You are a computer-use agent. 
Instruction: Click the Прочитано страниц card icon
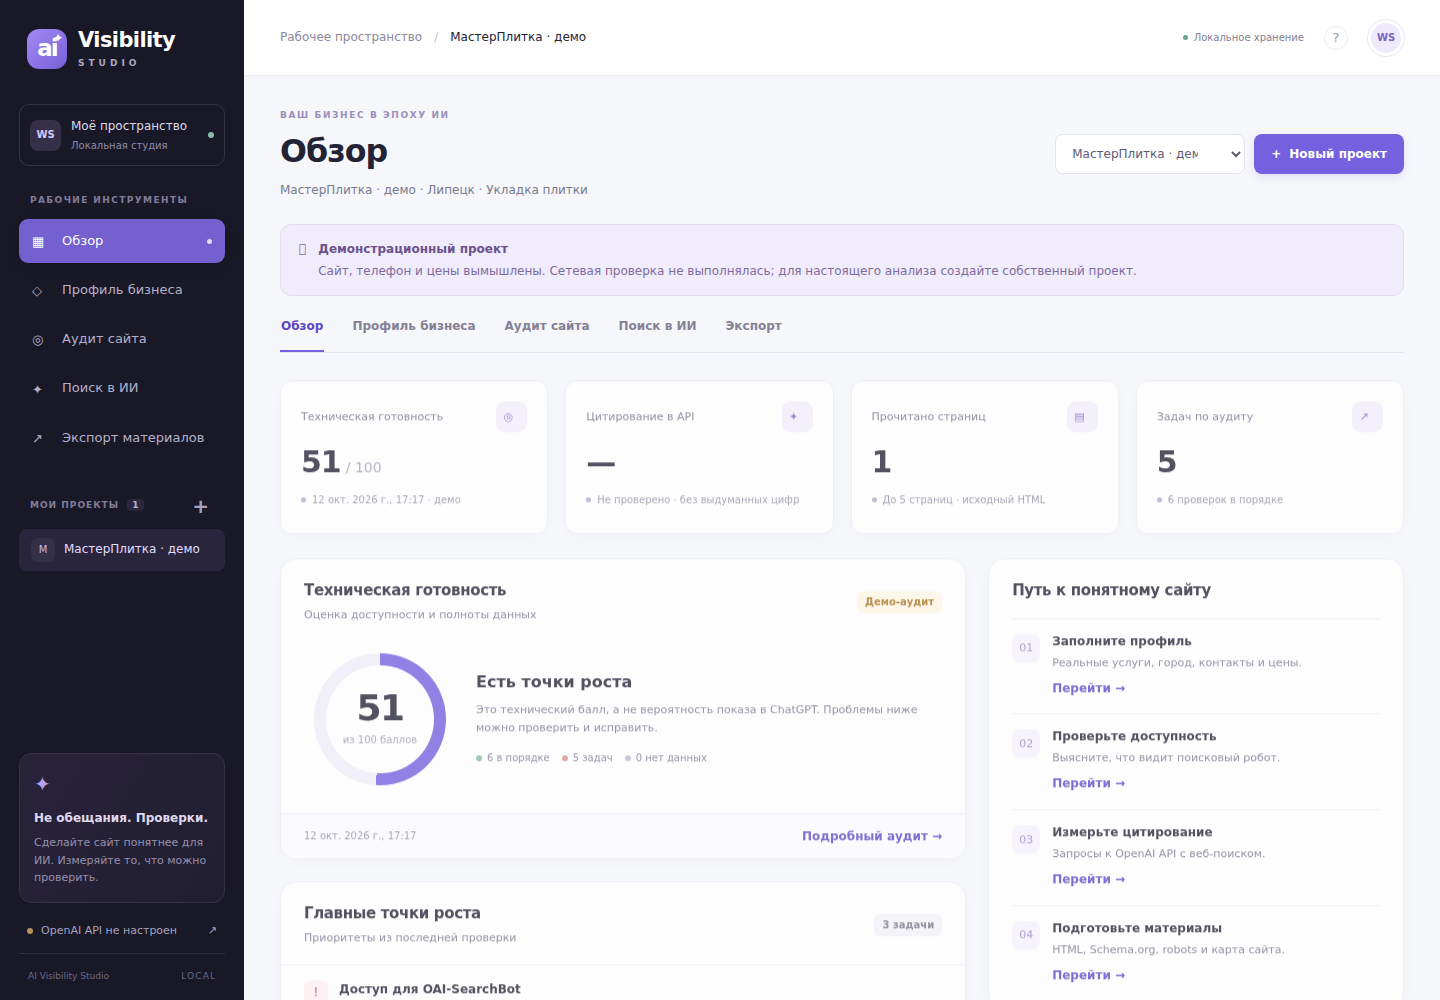pos(1082,417)
